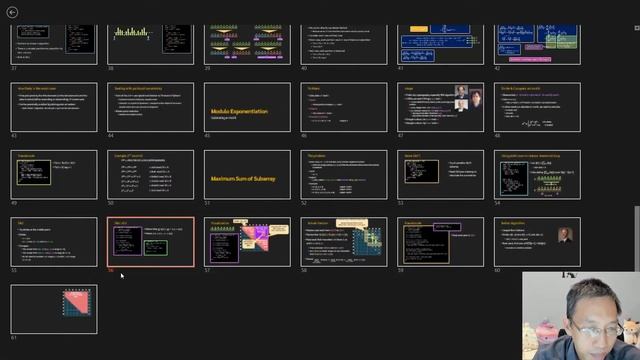Select slide 42 thumbnail

pos(537,44)
